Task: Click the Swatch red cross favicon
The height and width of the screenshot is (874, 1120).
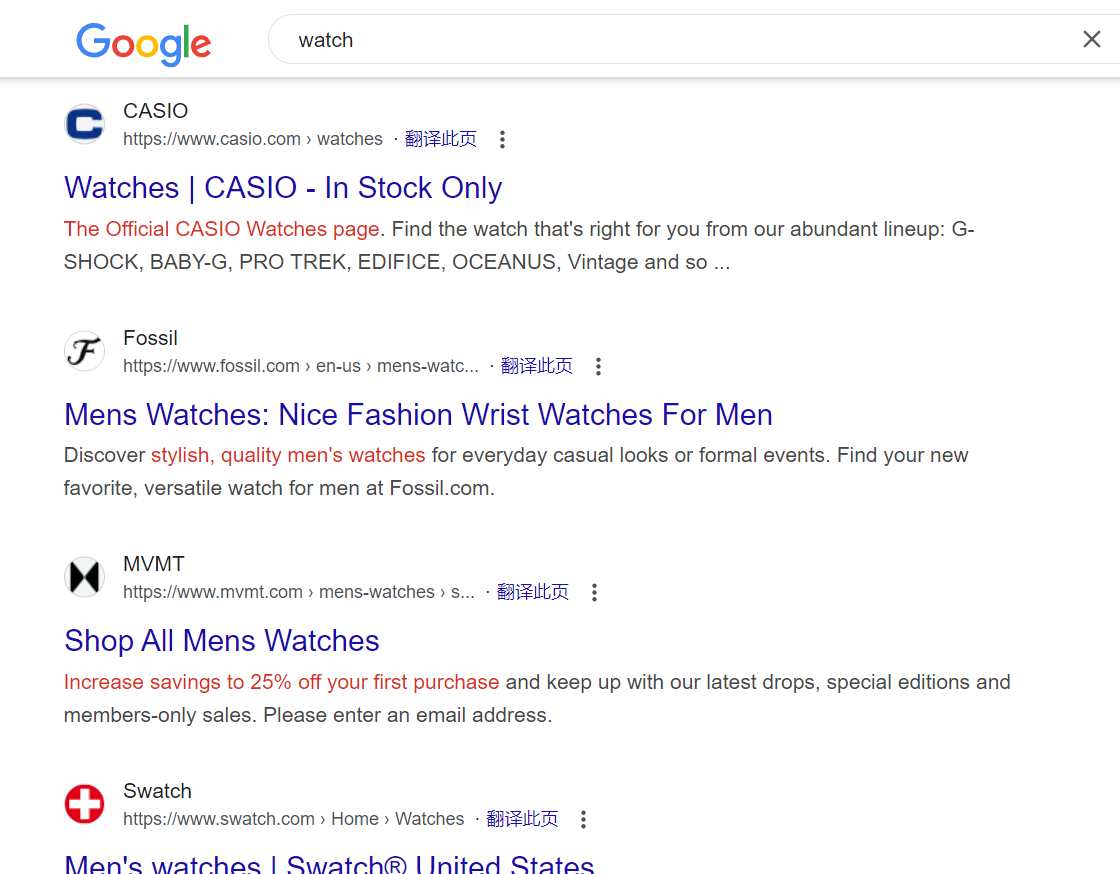Action: [85, 804]
